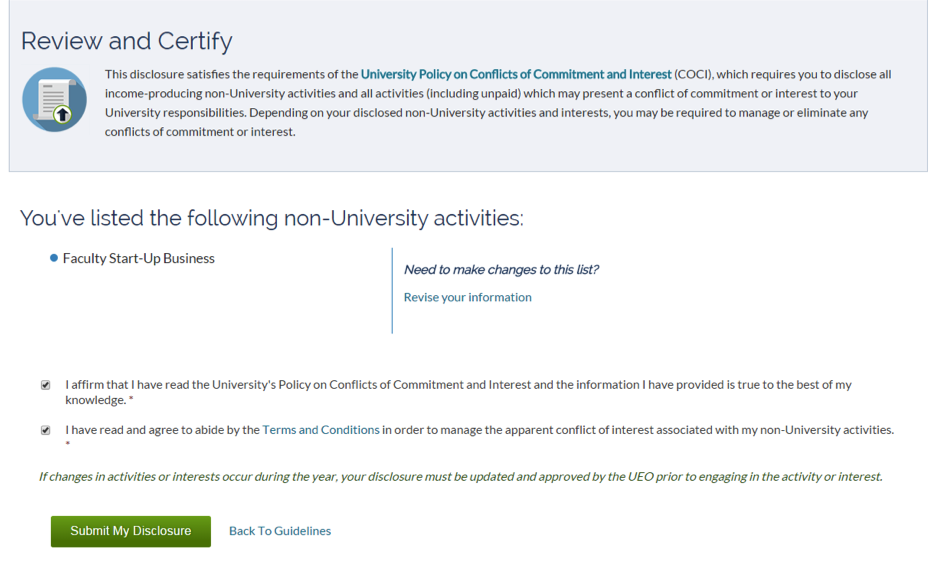
Task: Open University Policy on Conflicts of Commitment link
Action: [x=516, y=74]
